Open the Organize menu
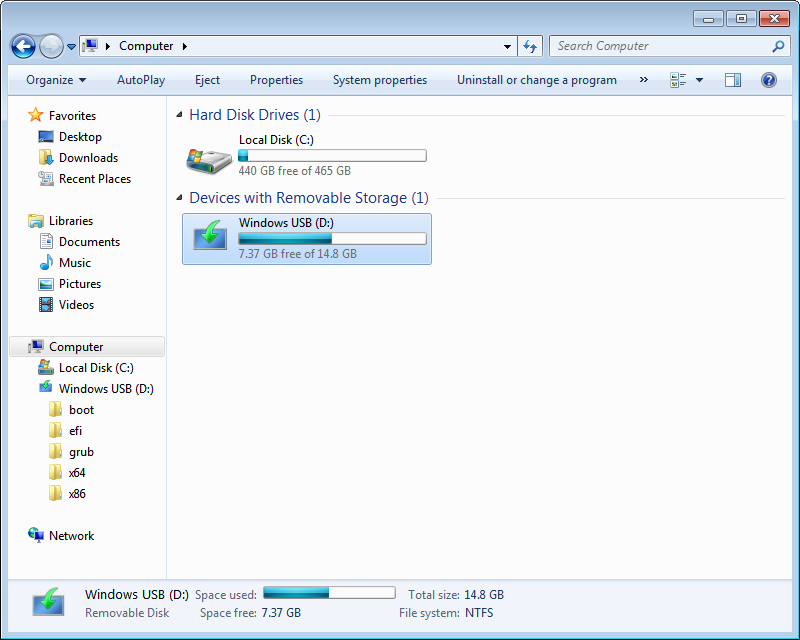The width and height of the screenshot is (800, 640). point(56,80)
